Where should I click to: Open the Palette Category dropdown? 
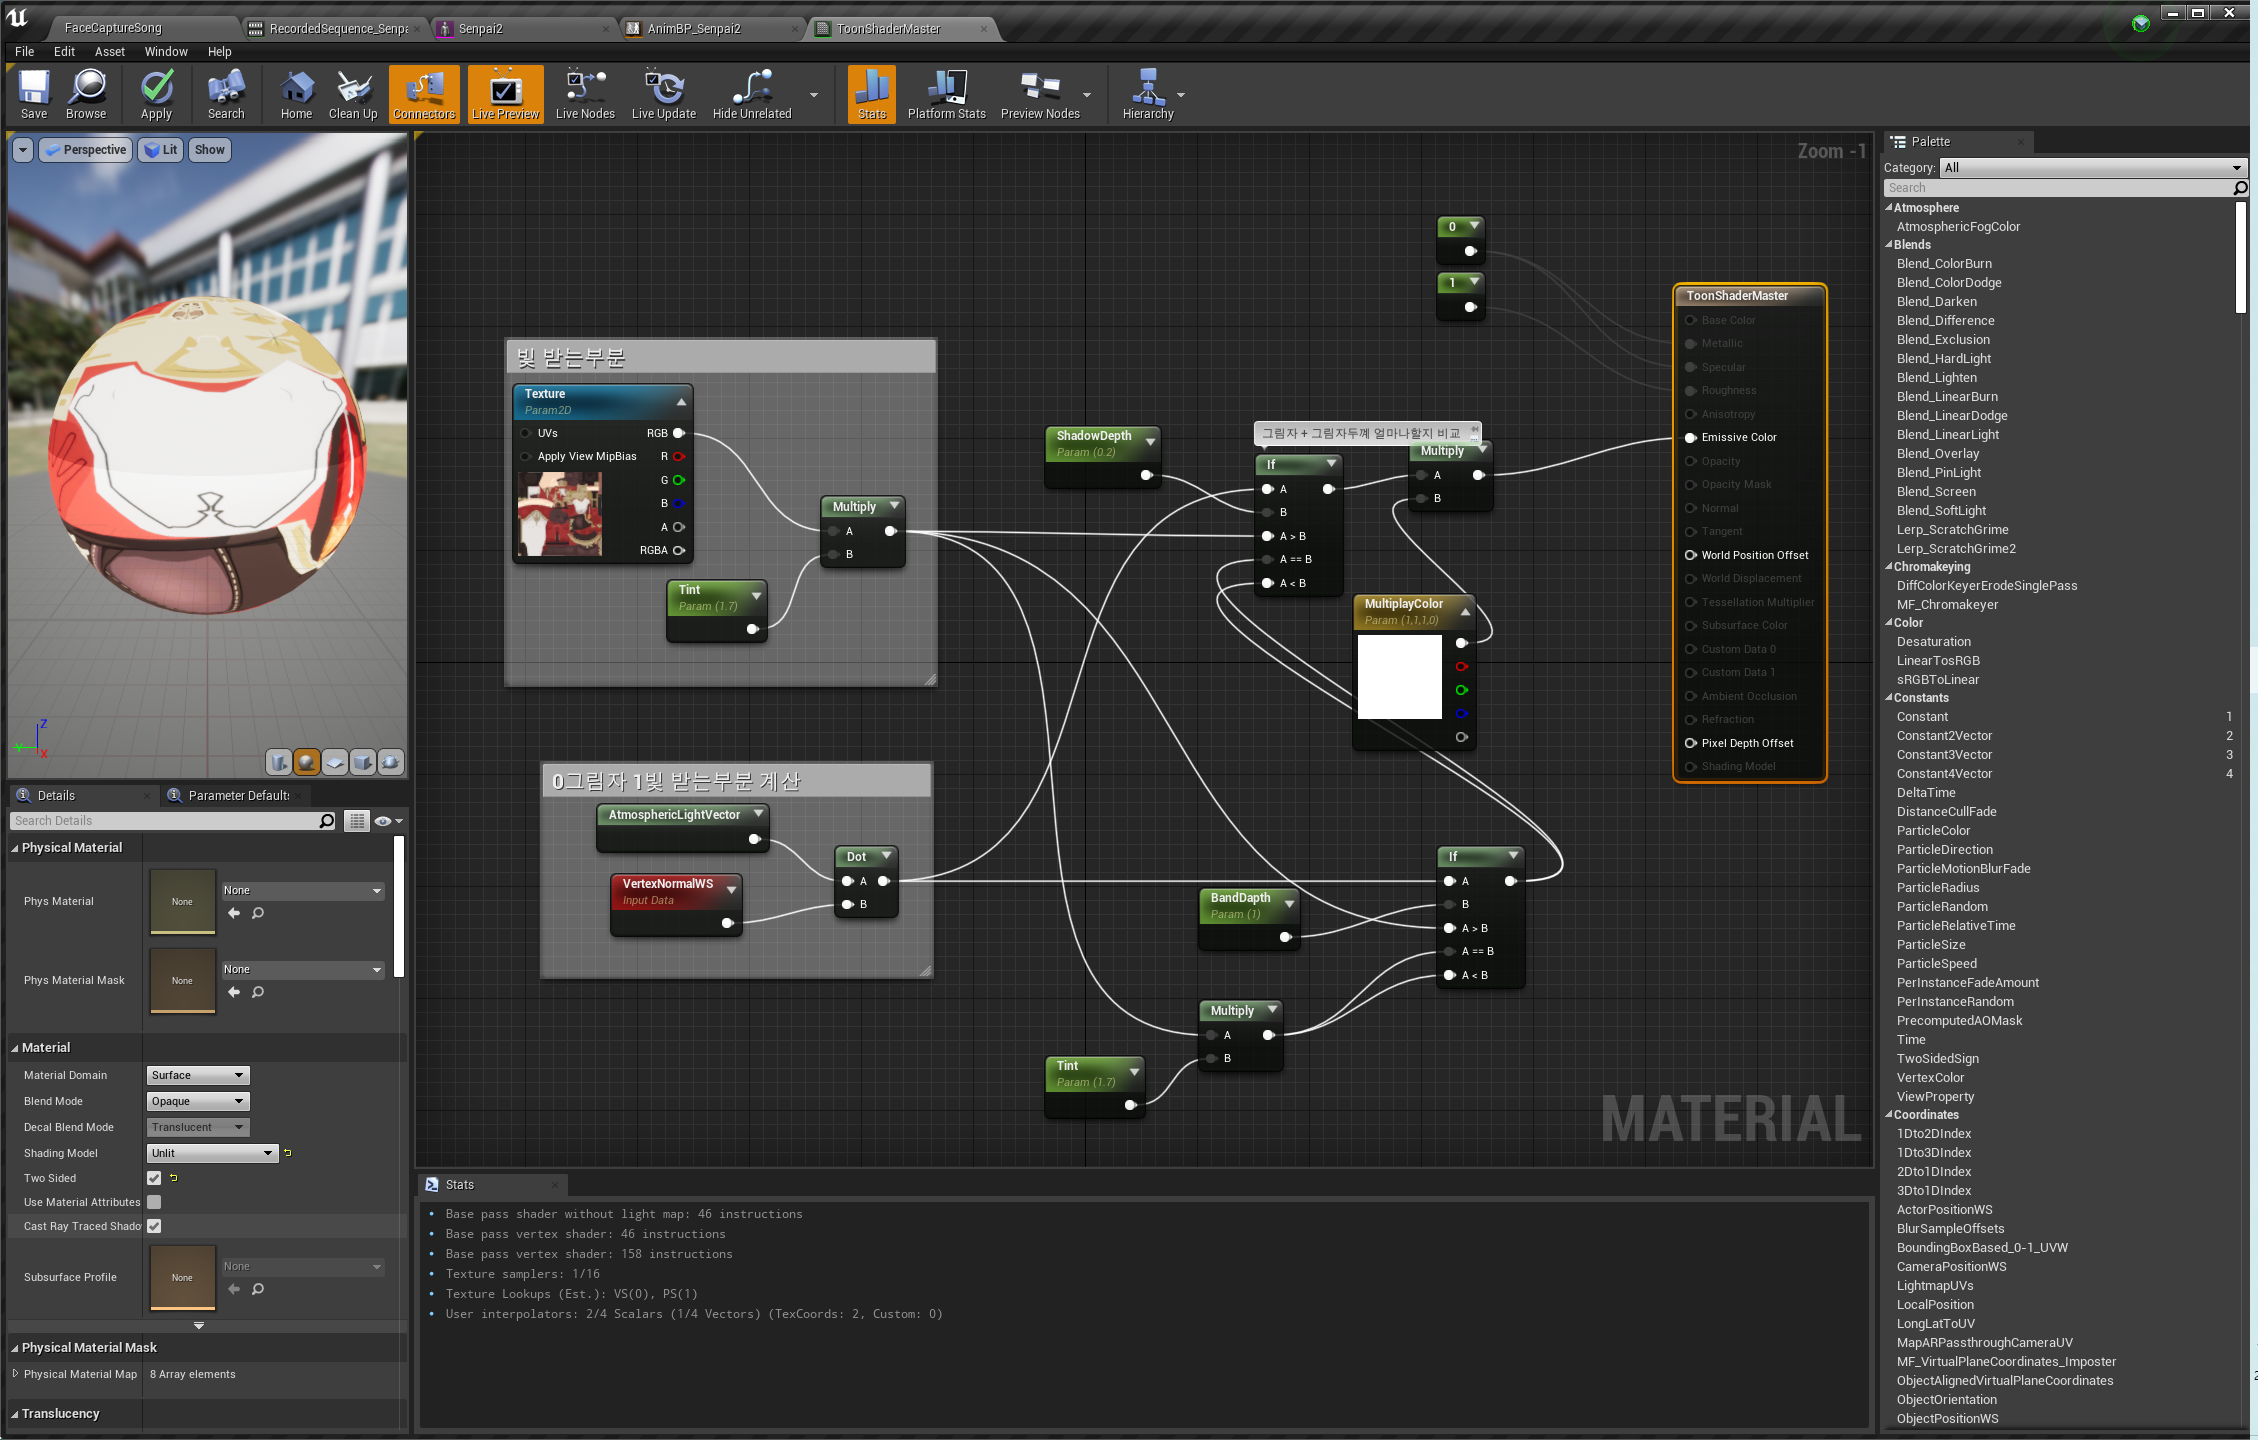[x=2092, y=168]
